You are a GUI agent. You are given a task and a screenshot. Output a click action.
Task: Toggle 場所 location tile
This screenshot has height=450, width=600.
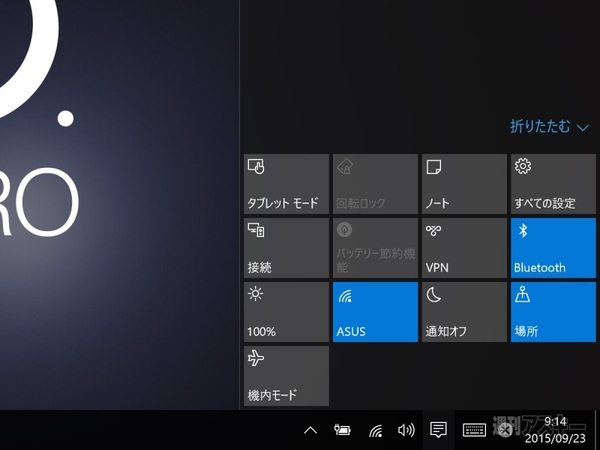coord(553,312)
